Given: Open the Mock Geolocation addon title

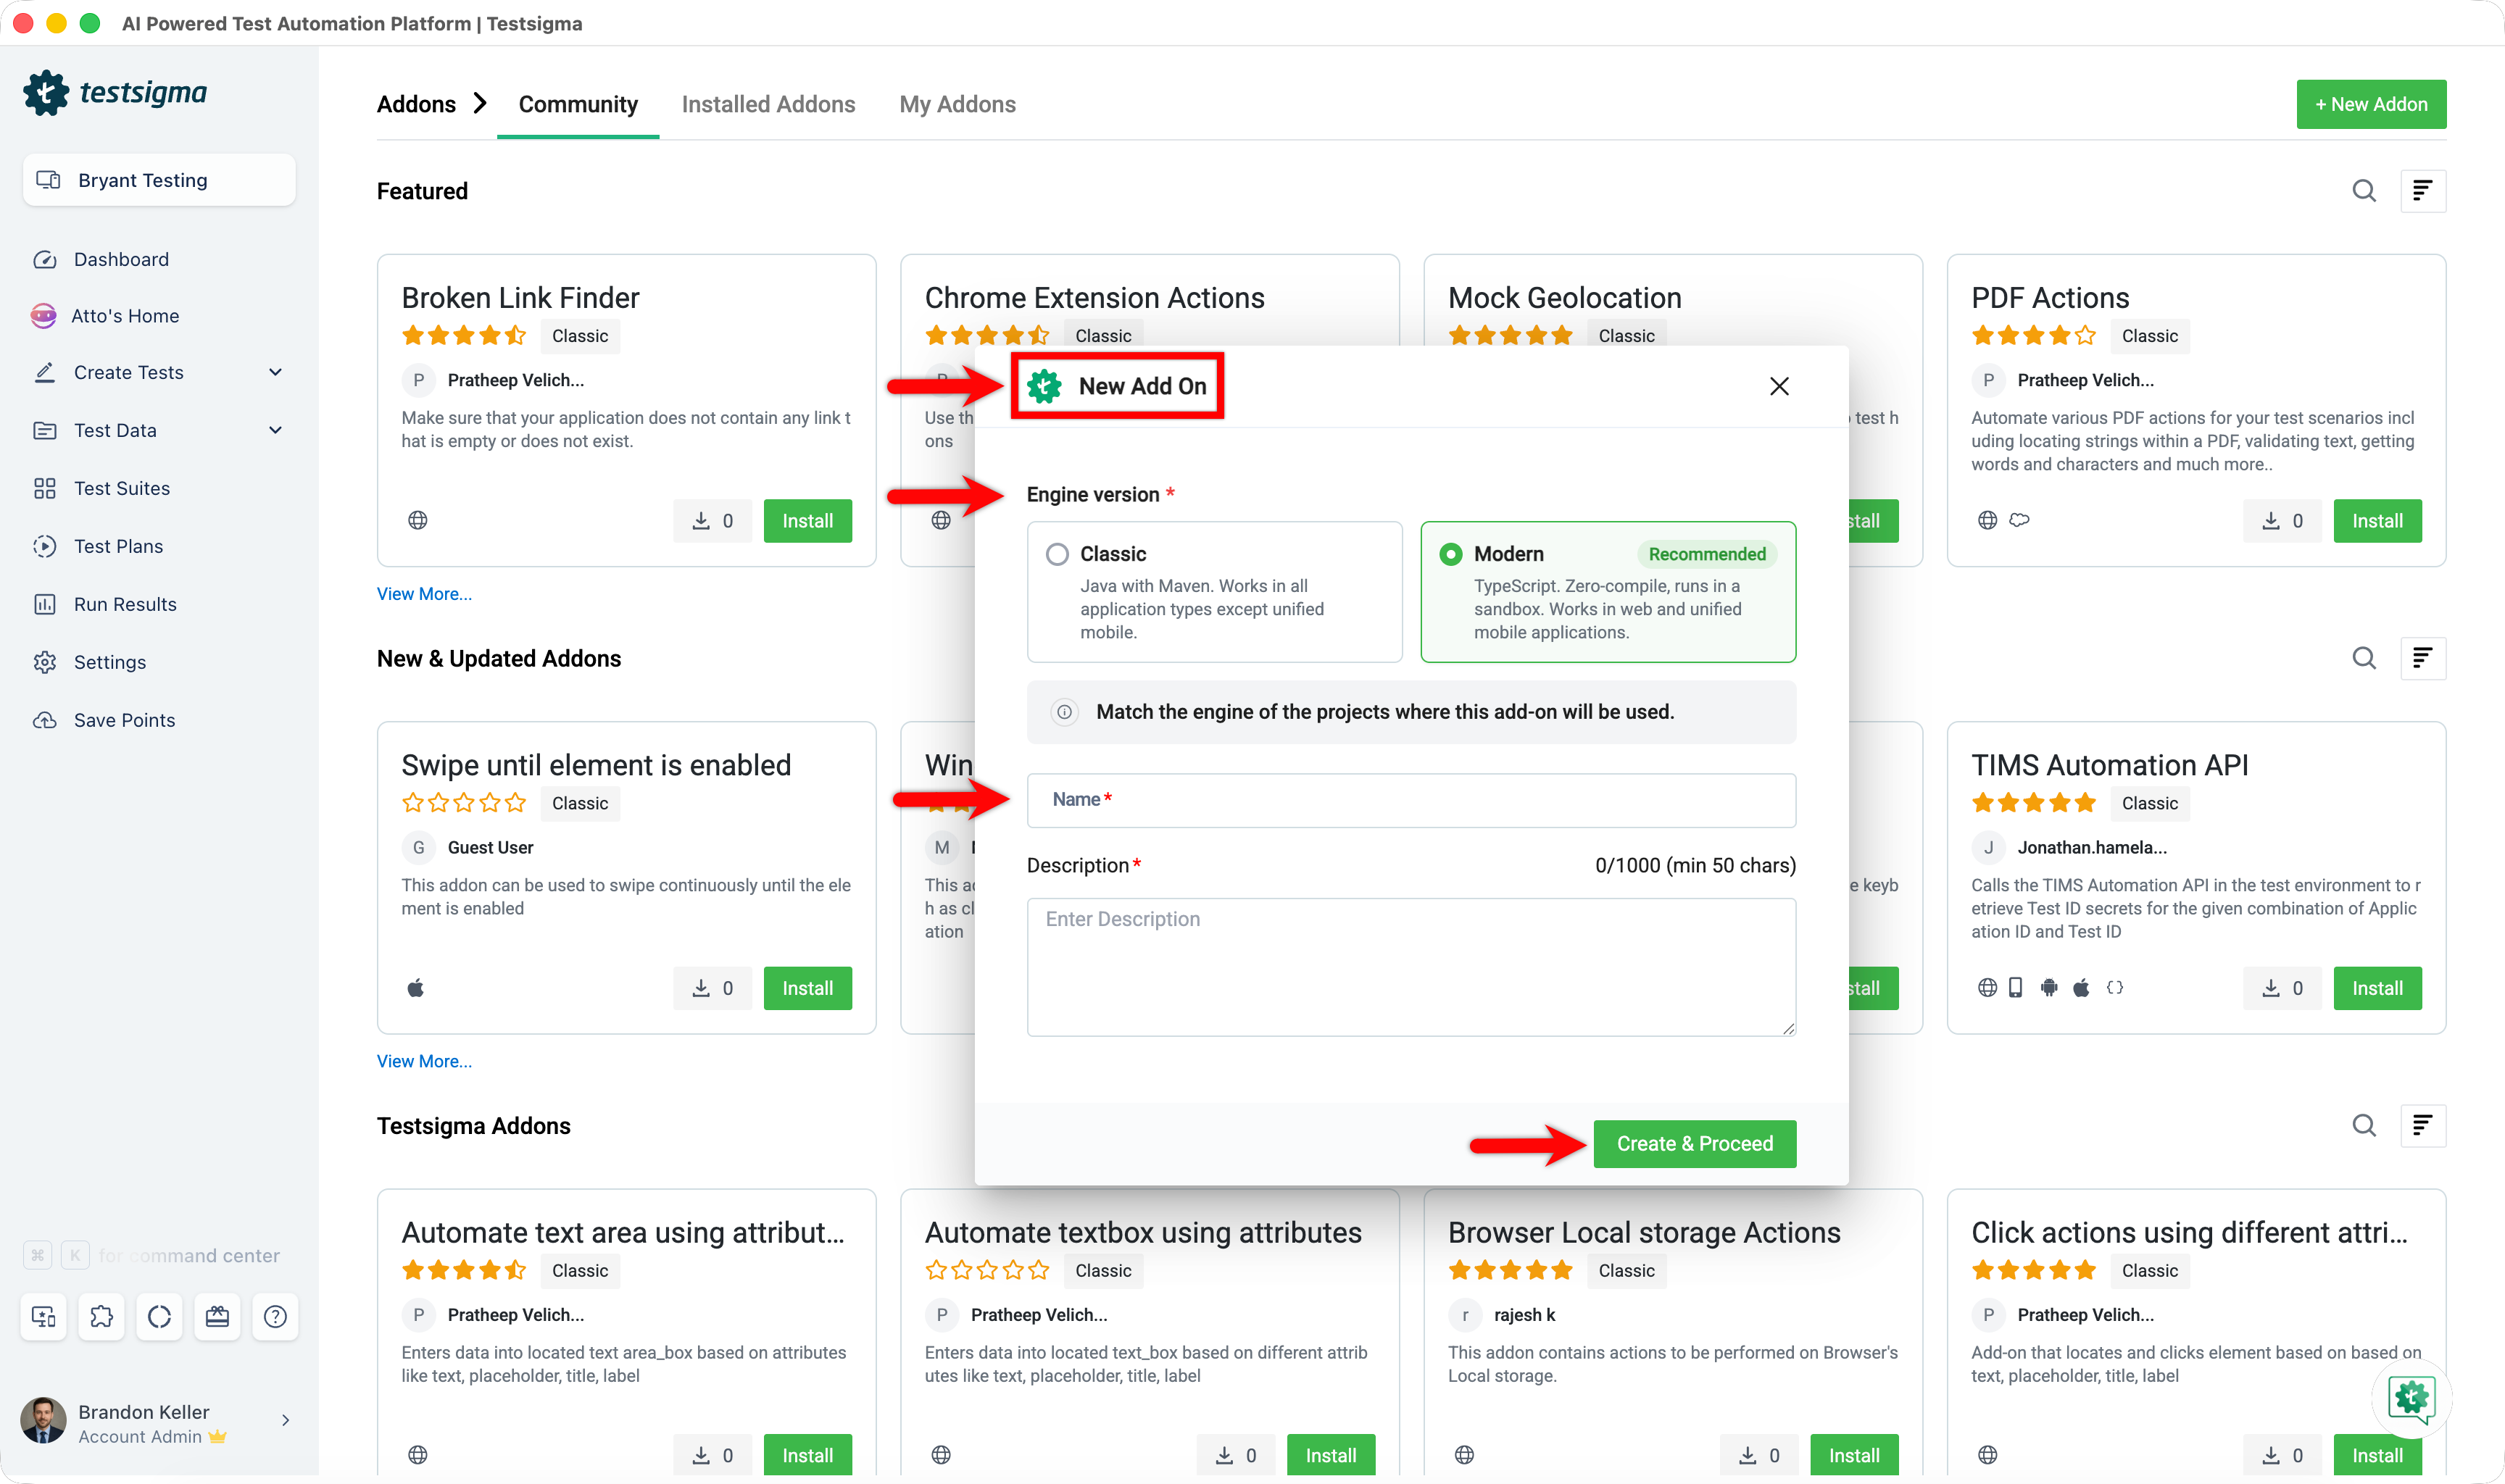Looking at the screenshot, I should [1564, 298].
